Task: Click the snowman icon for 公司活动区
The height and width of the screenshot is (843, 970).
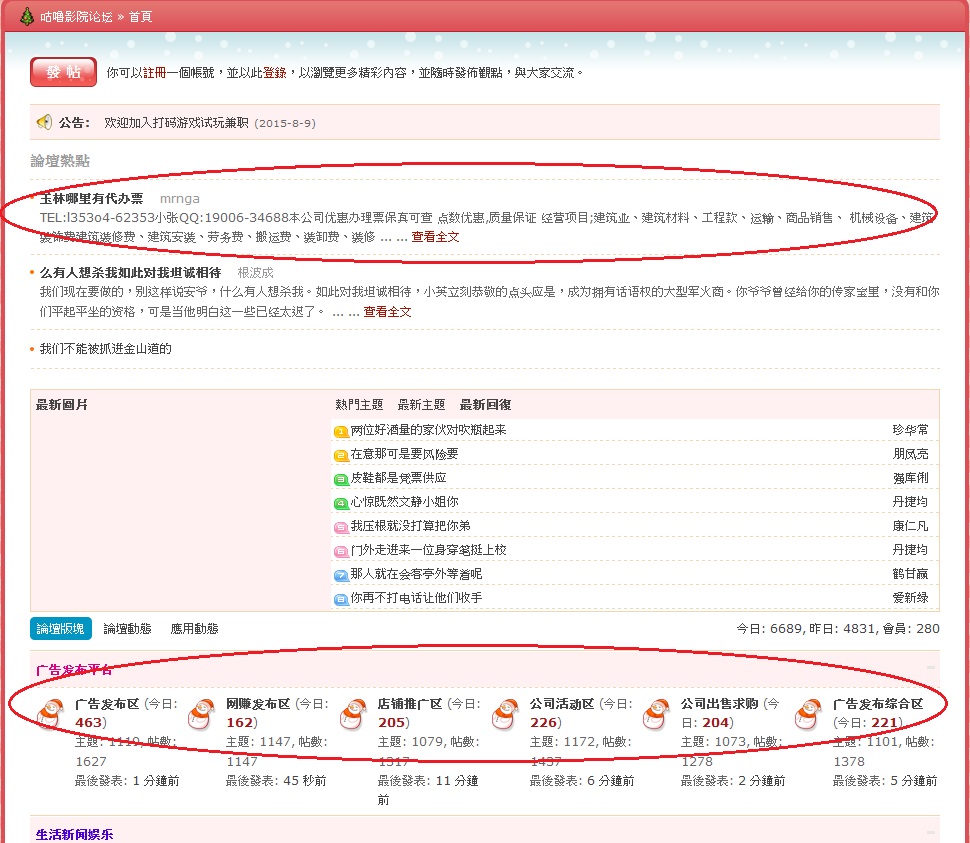Action: [x=506, y=714]
